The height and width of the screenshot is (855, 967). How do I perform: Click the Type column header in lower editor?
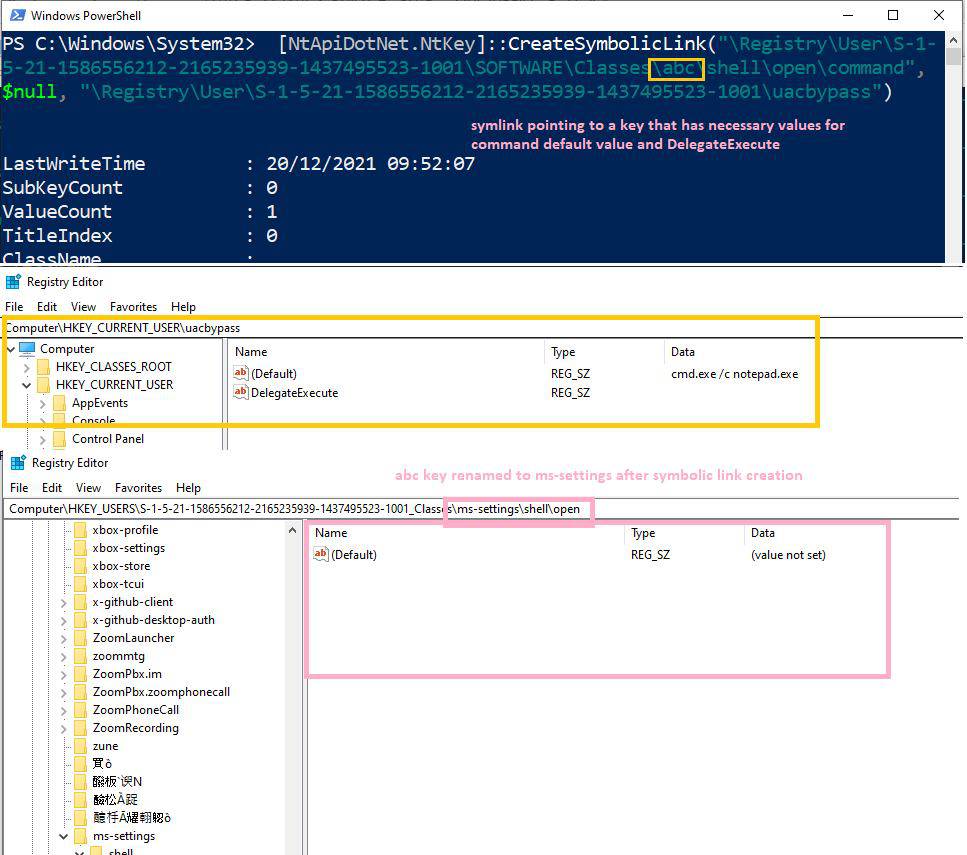click(642, 533)
